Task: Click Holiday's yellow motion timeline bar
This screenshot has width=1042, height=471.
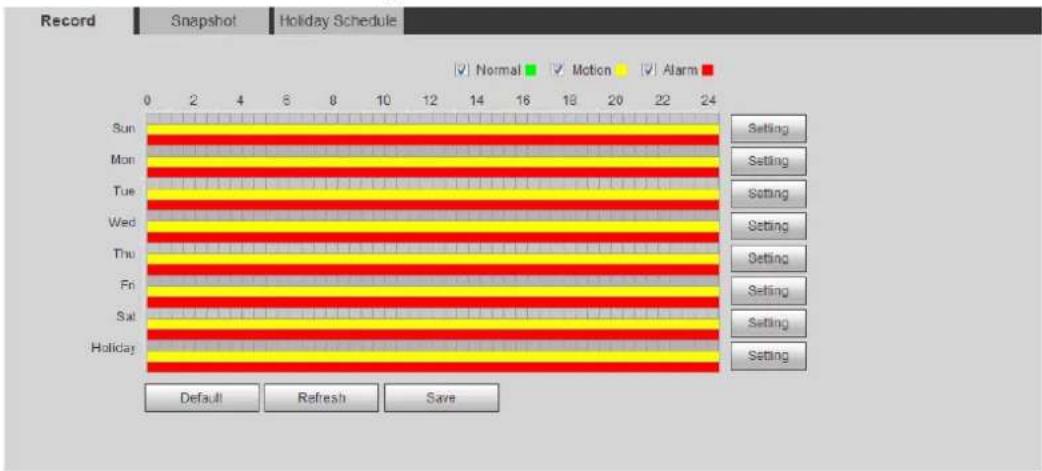Action: tap(433, 356)
